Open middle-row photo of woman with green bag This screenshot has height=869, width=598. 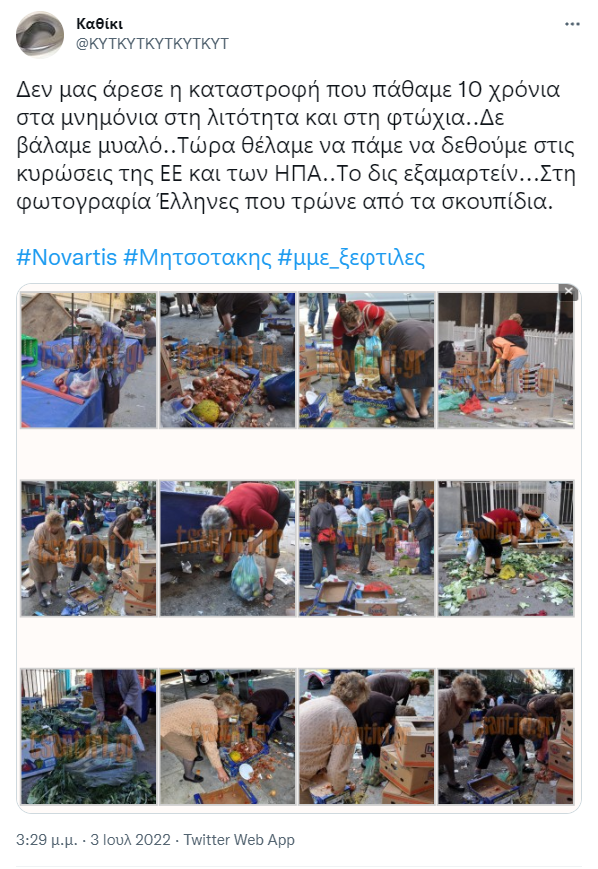pos(227,548)
